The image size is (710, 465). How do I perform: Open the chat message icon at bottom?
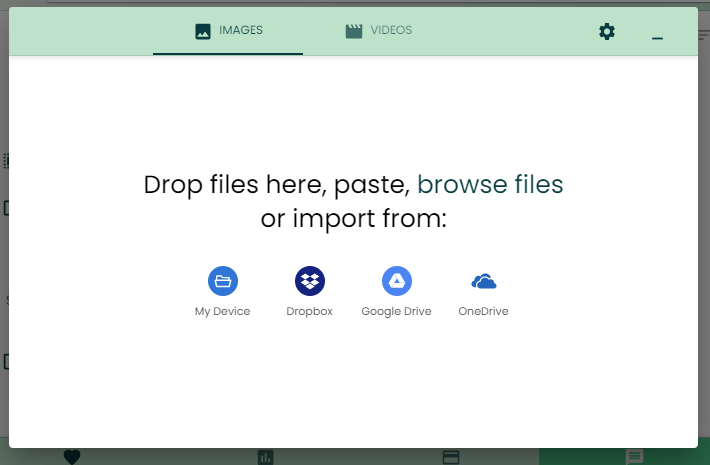tap(634, 457)
